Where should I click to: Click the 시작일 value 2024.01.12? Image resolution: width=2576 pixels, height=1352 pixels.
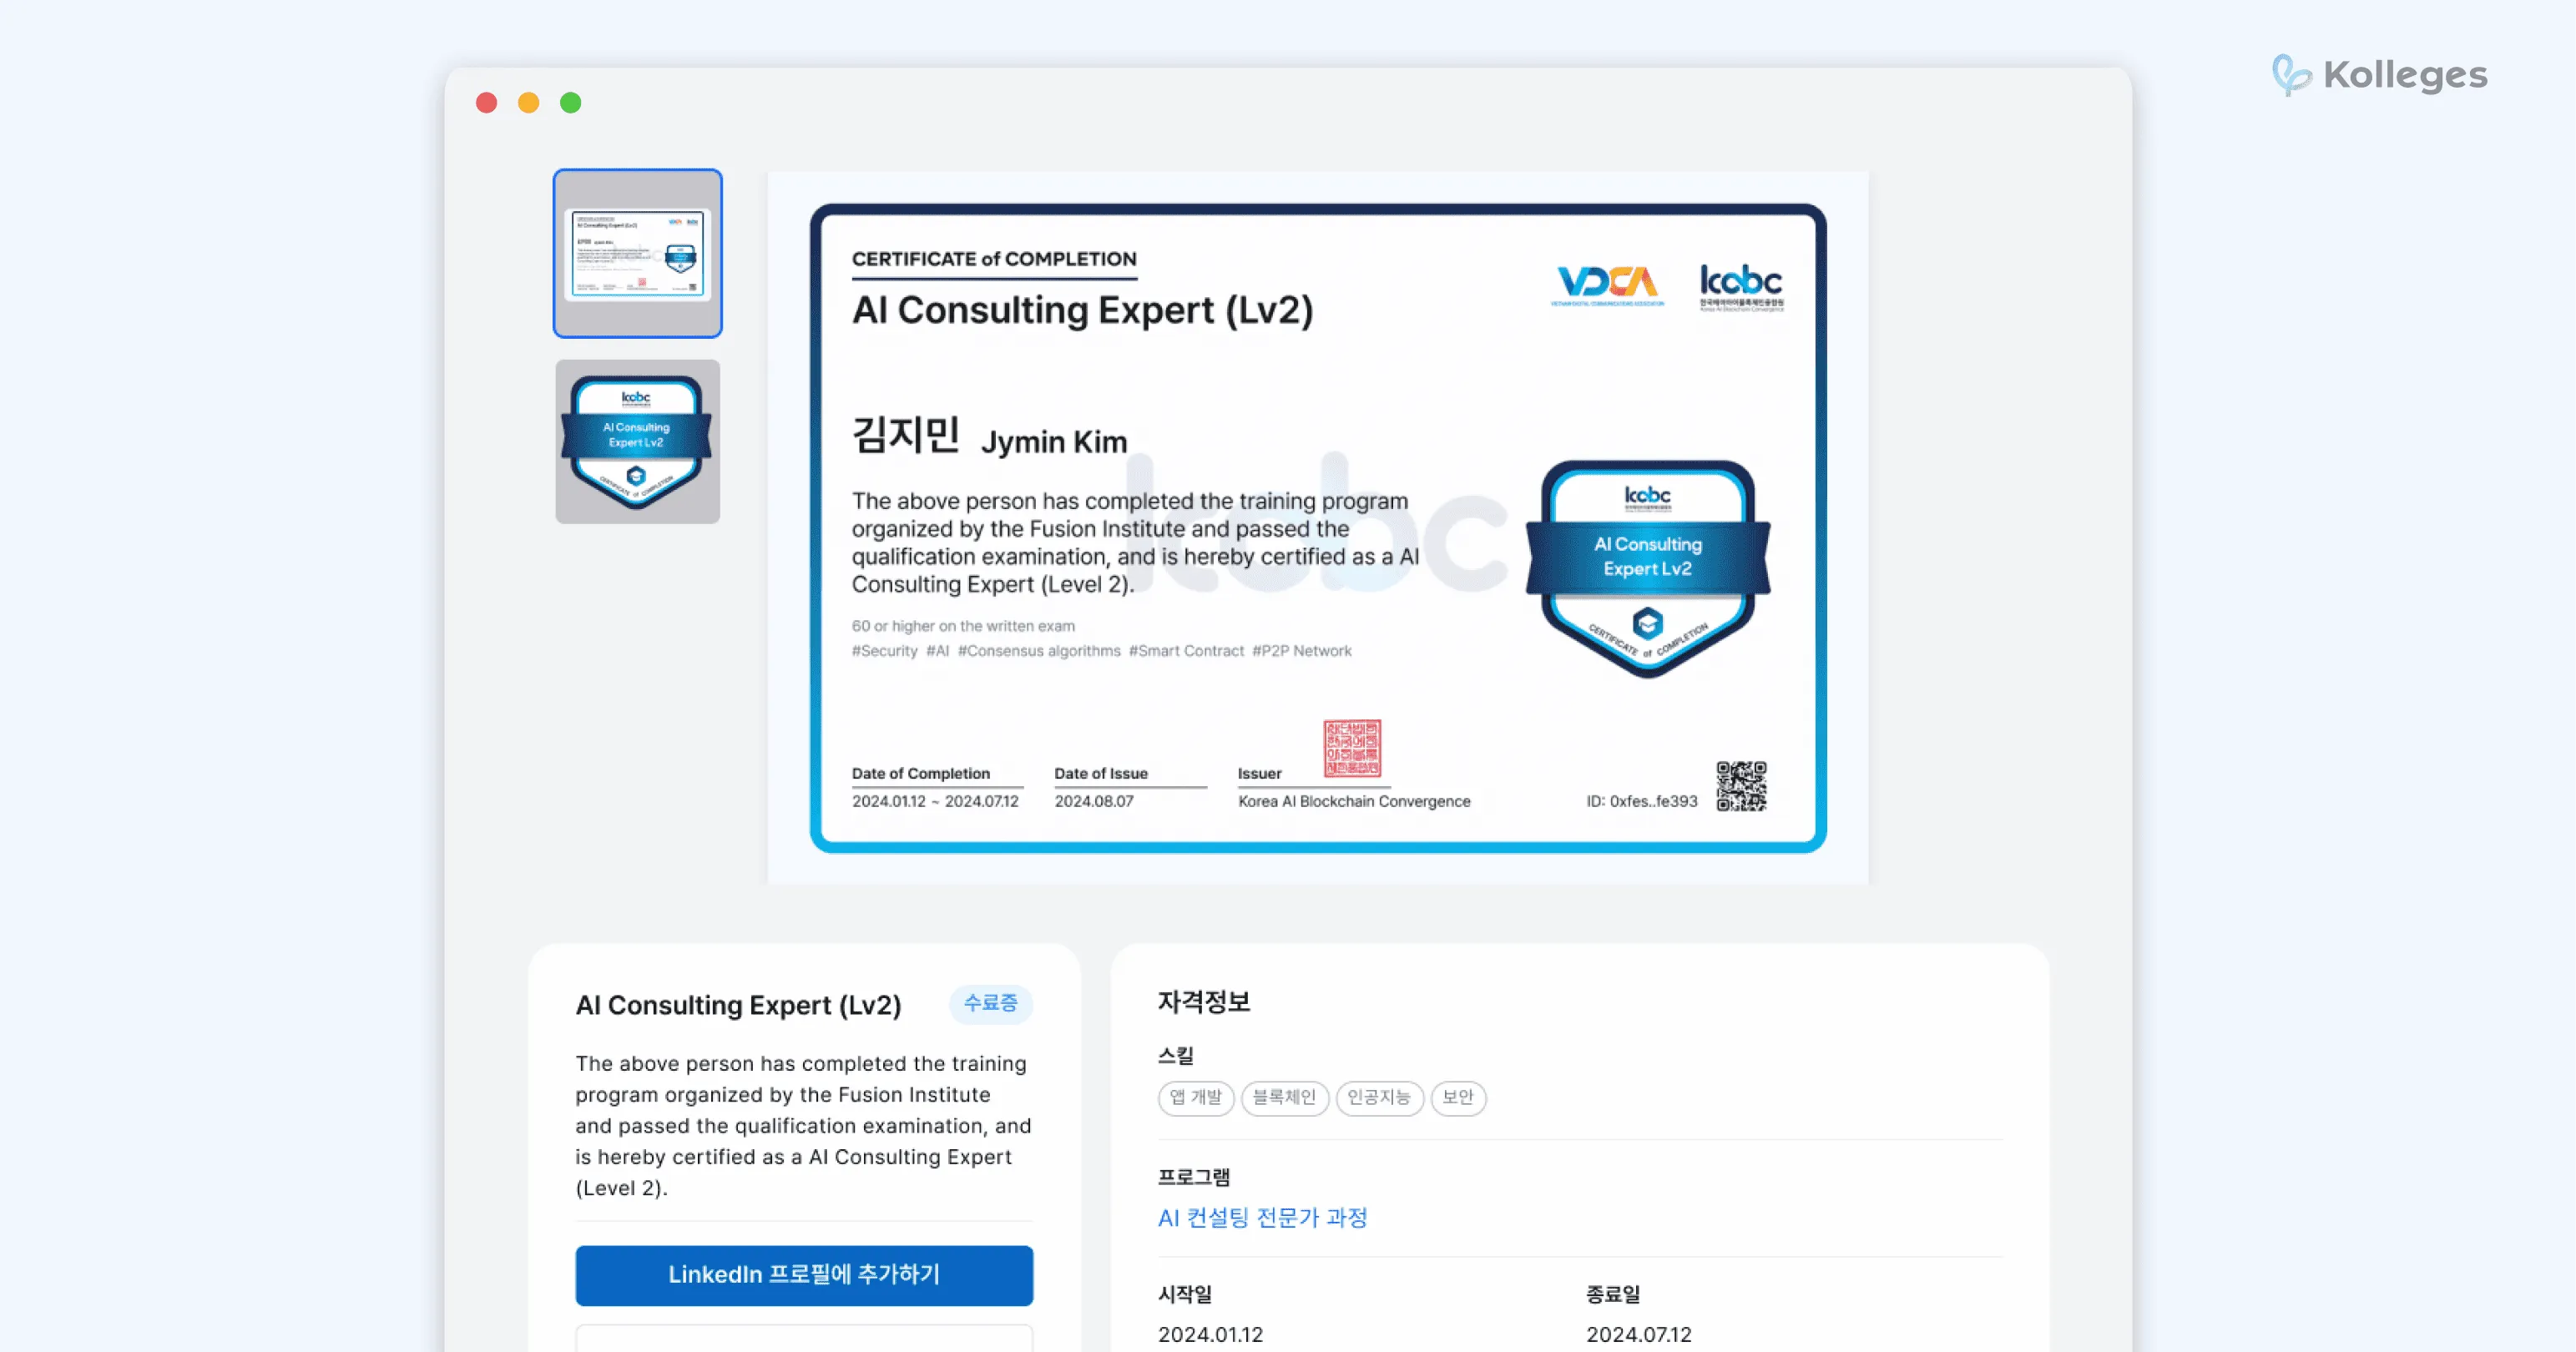coord(1210,1334)
